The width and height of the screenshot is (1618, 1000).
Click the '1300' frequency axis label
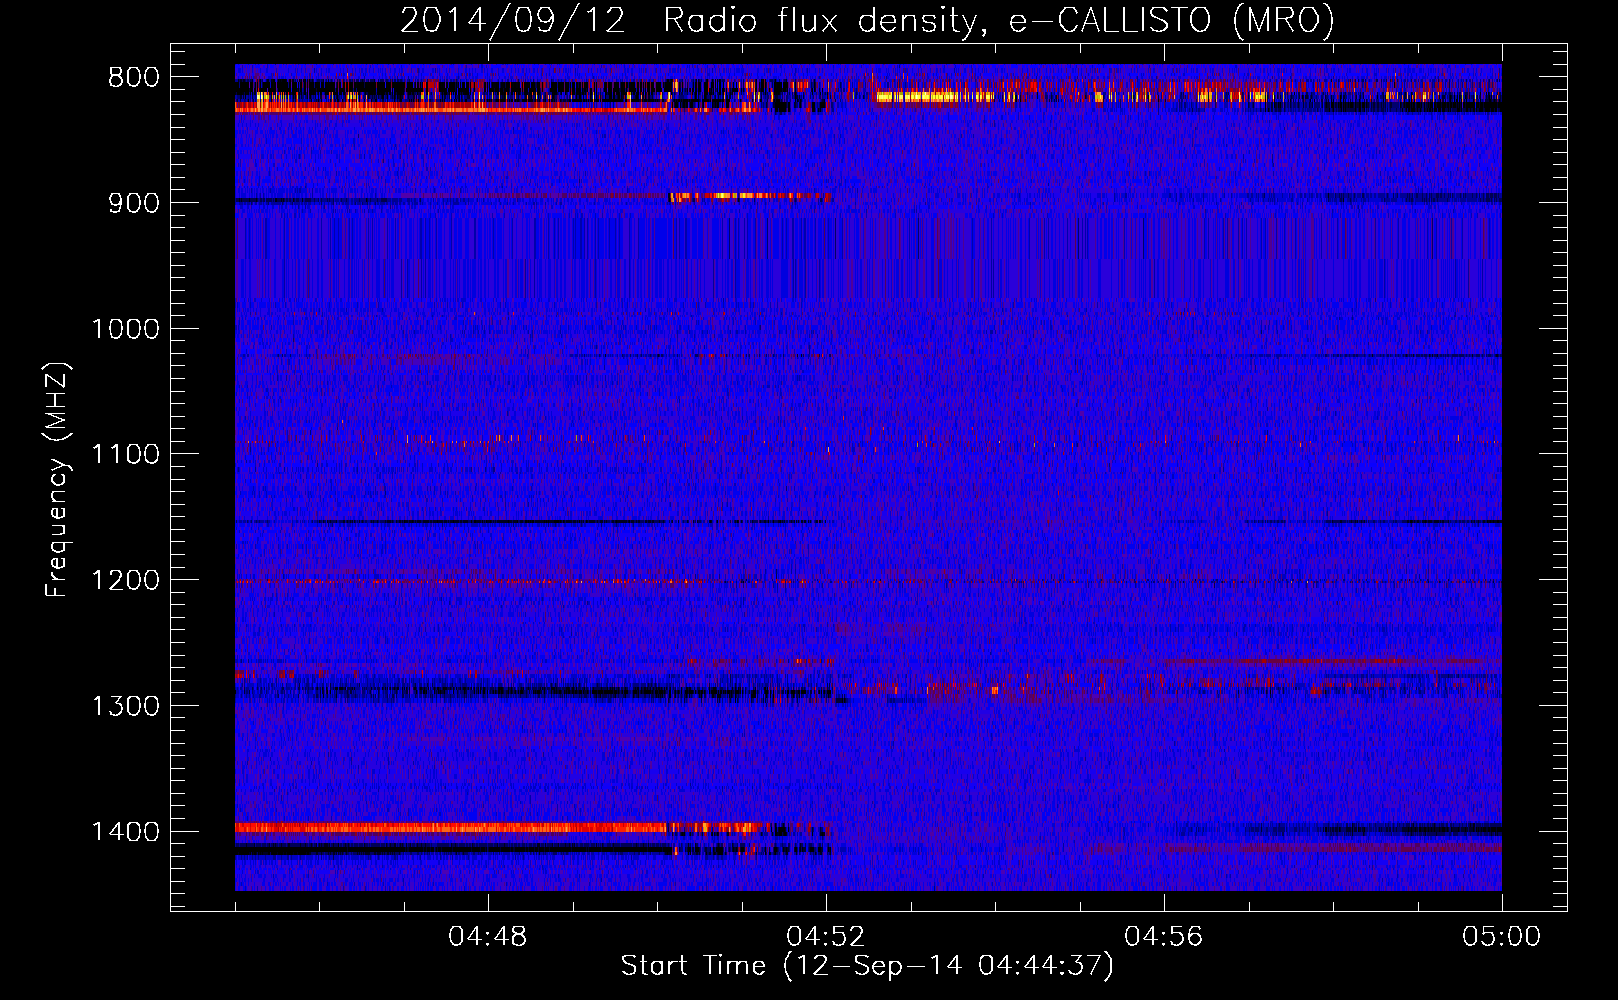click(125, 706)
